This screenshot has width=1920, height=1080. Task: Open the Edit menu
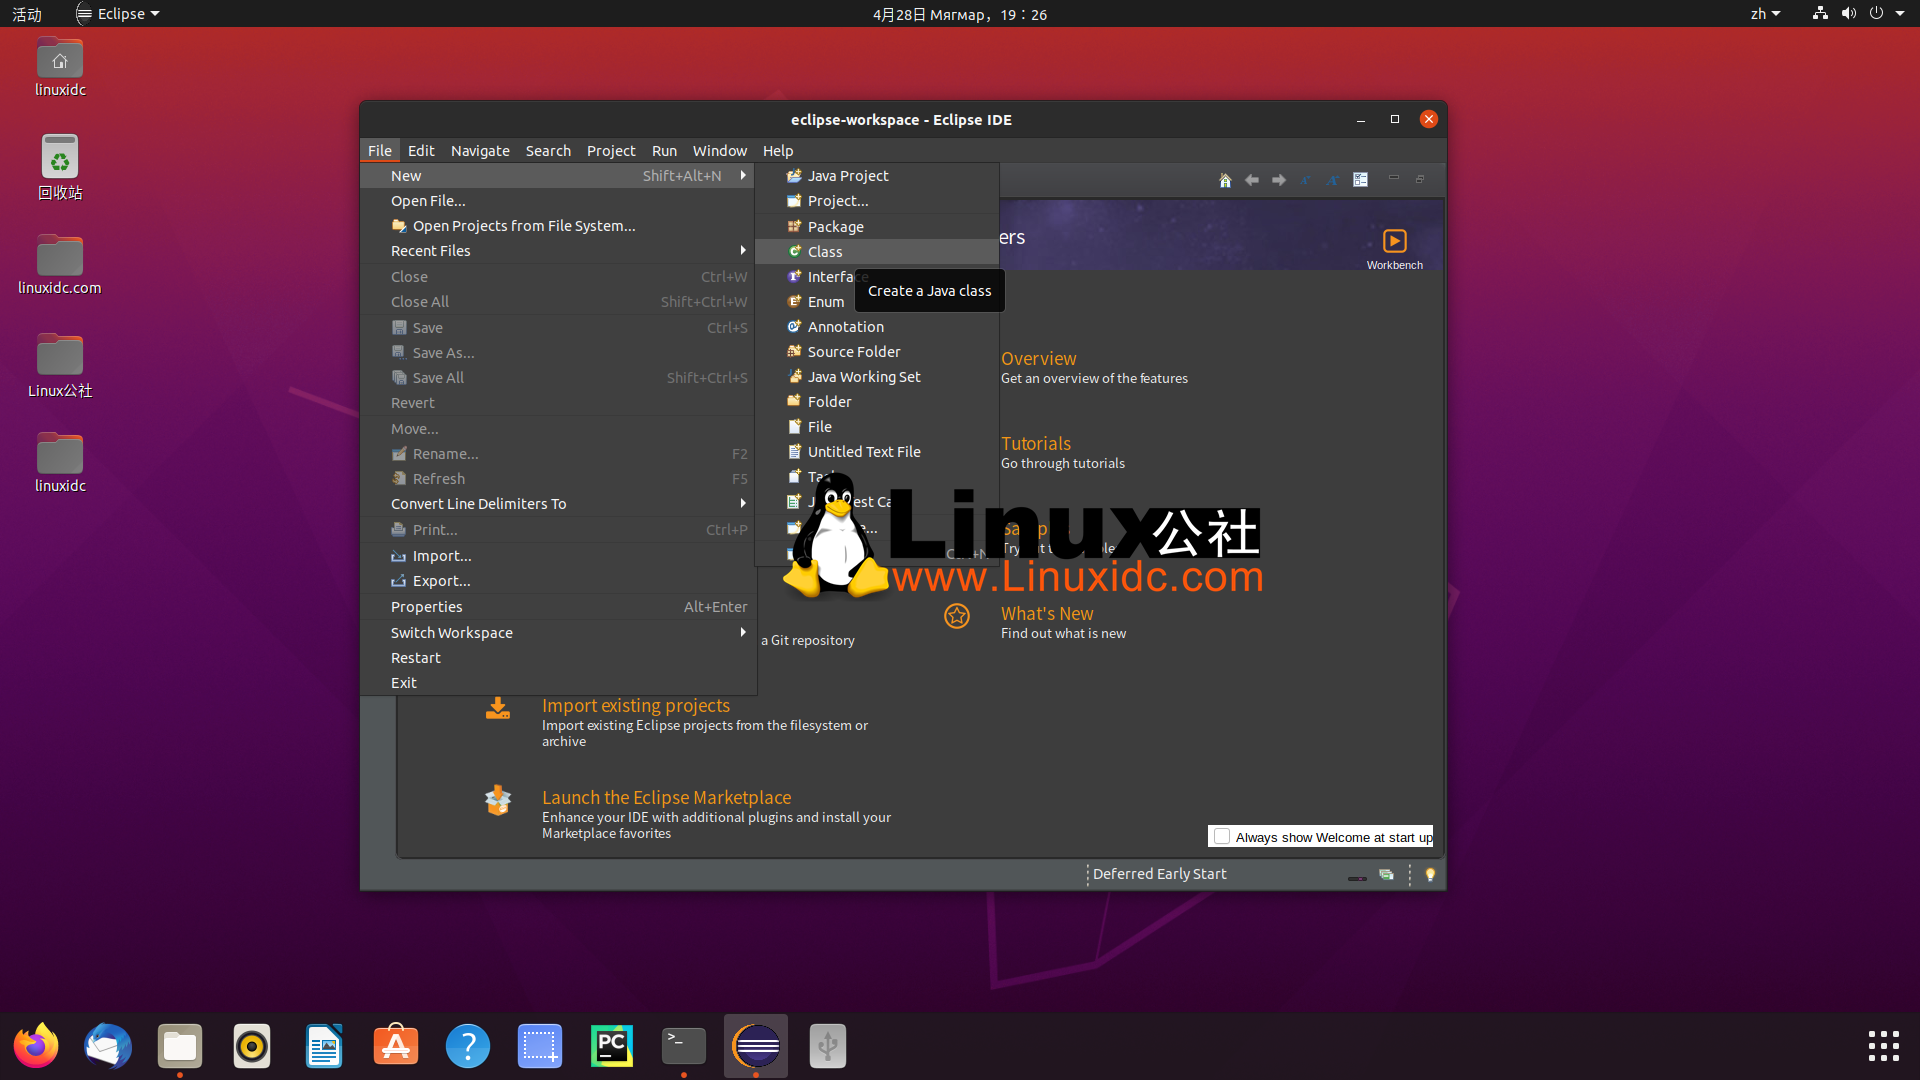421,151
